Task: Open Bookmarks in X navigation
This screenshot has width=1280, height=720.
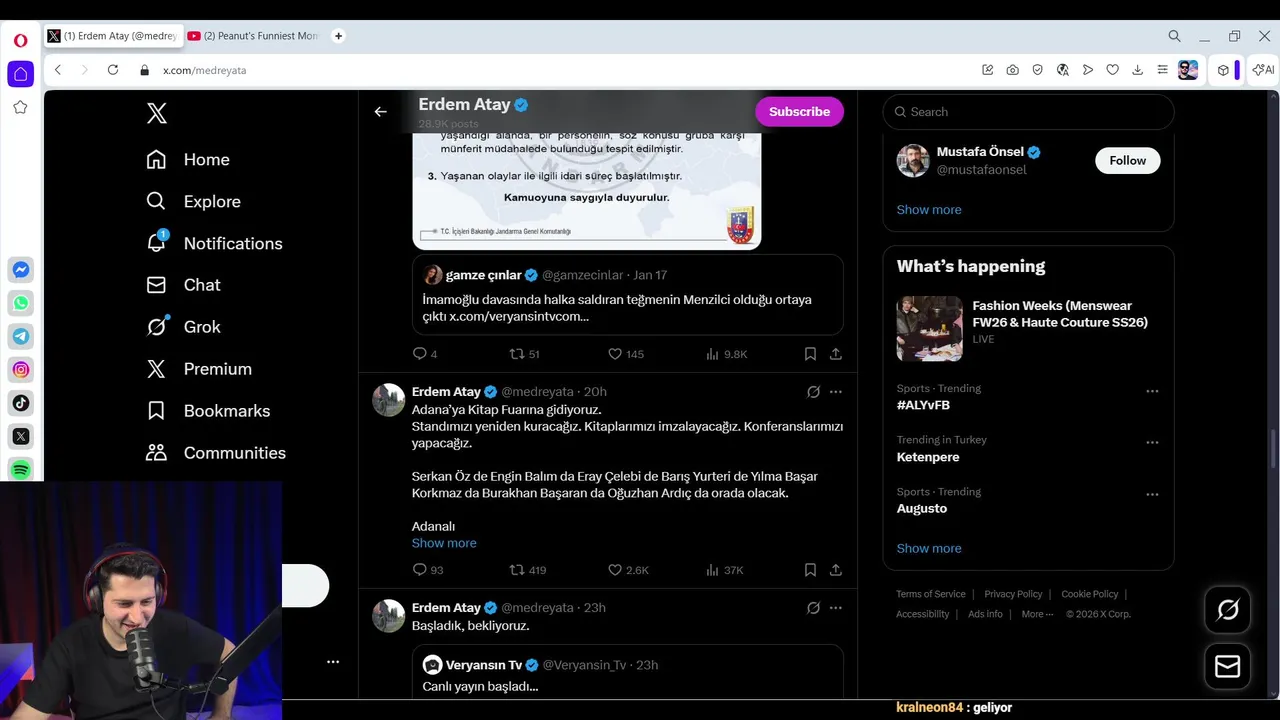Action: tap(208, 411)
